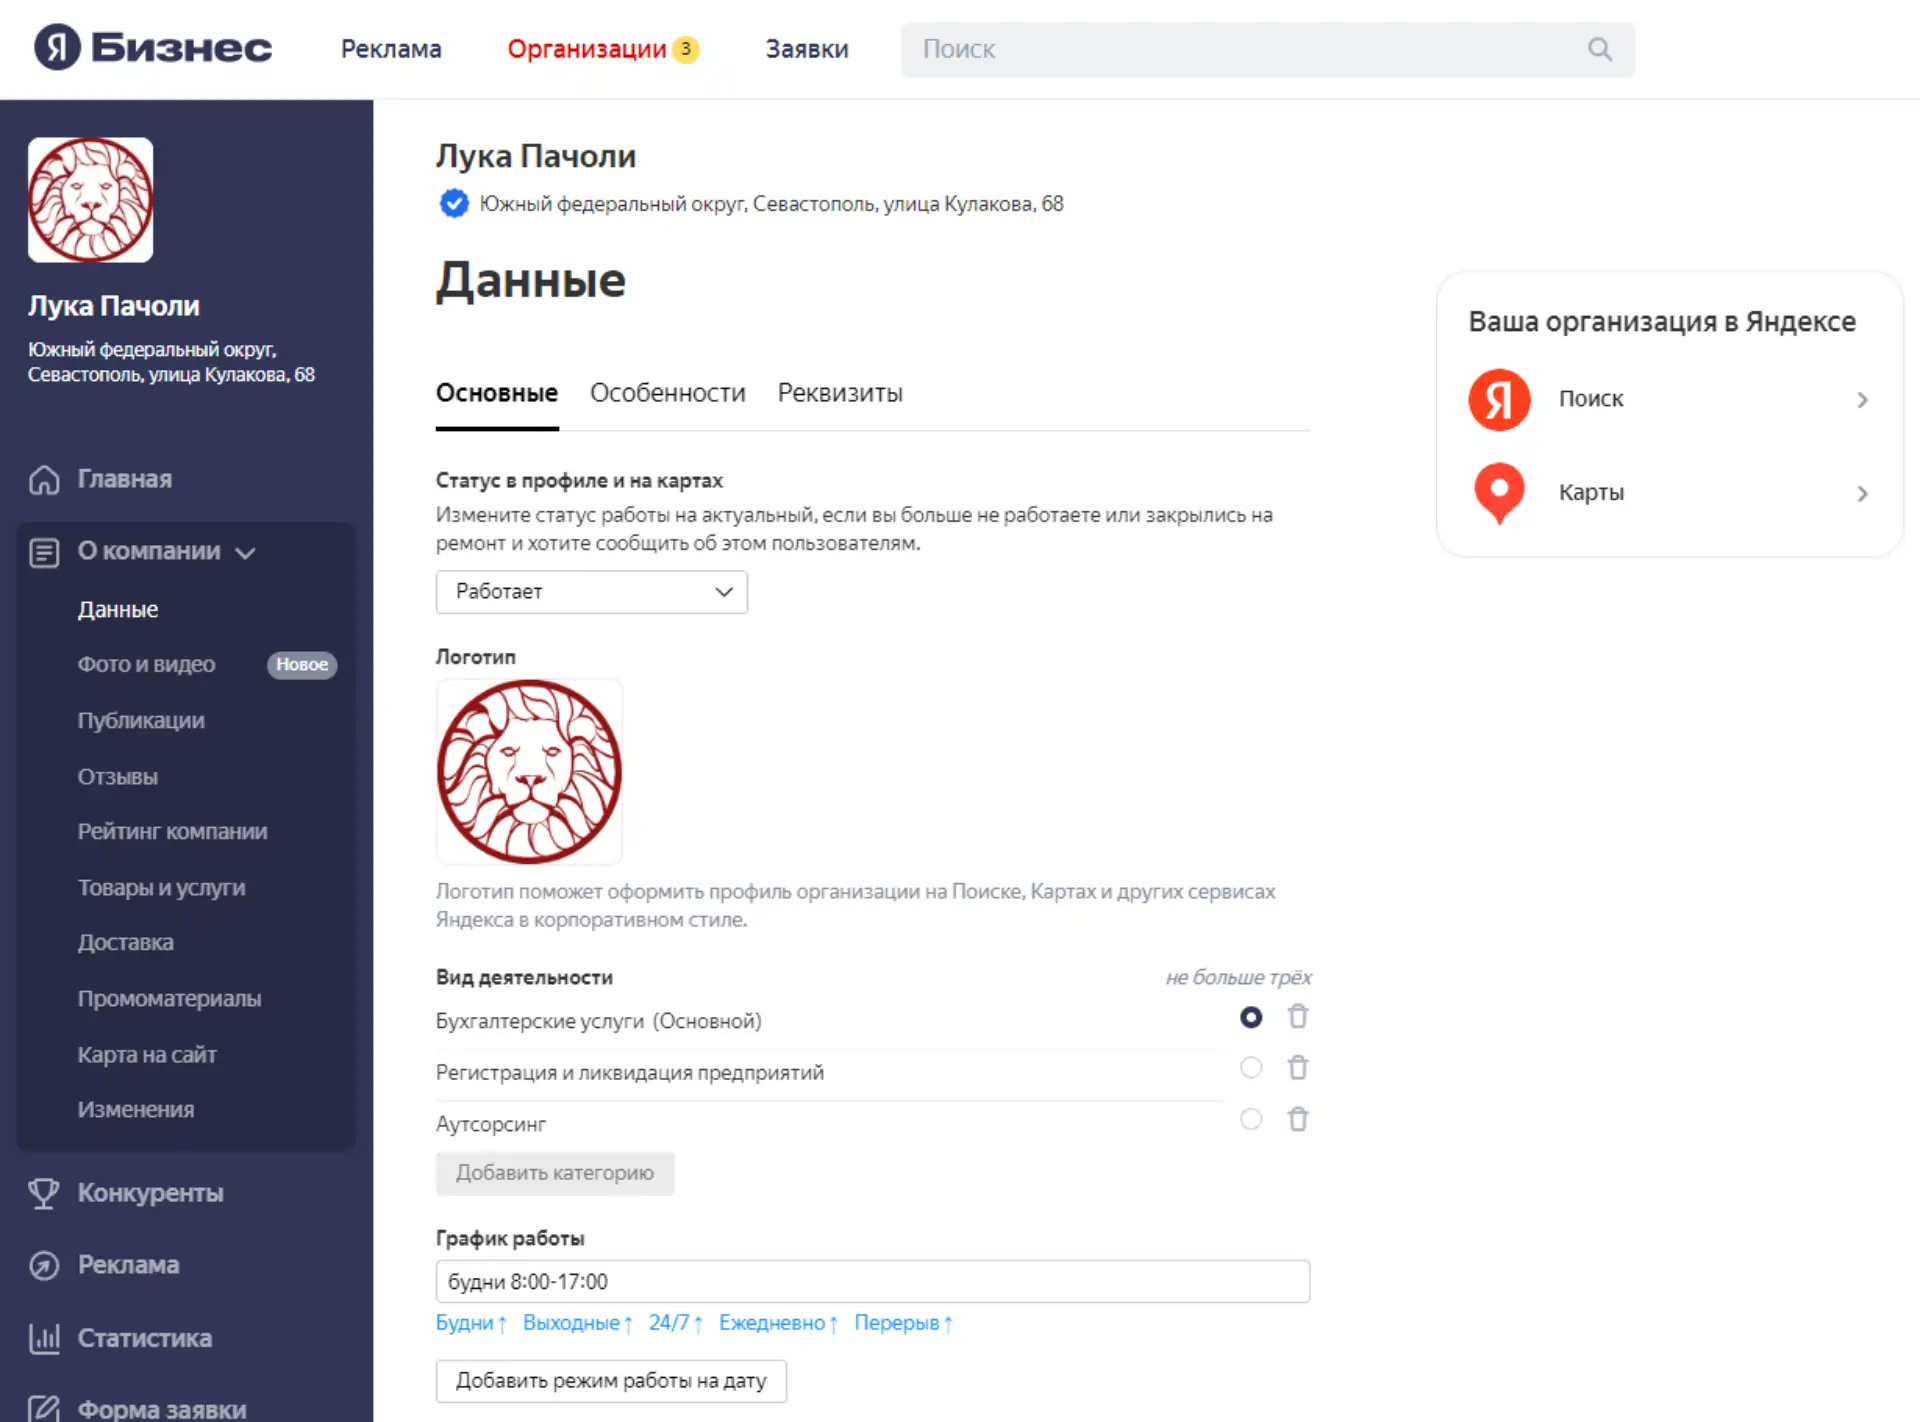Click the organization address under Лука Пачоли
Viewport: 1920px width, 1422px height.
pyautogui.click(x=771, y=204)
